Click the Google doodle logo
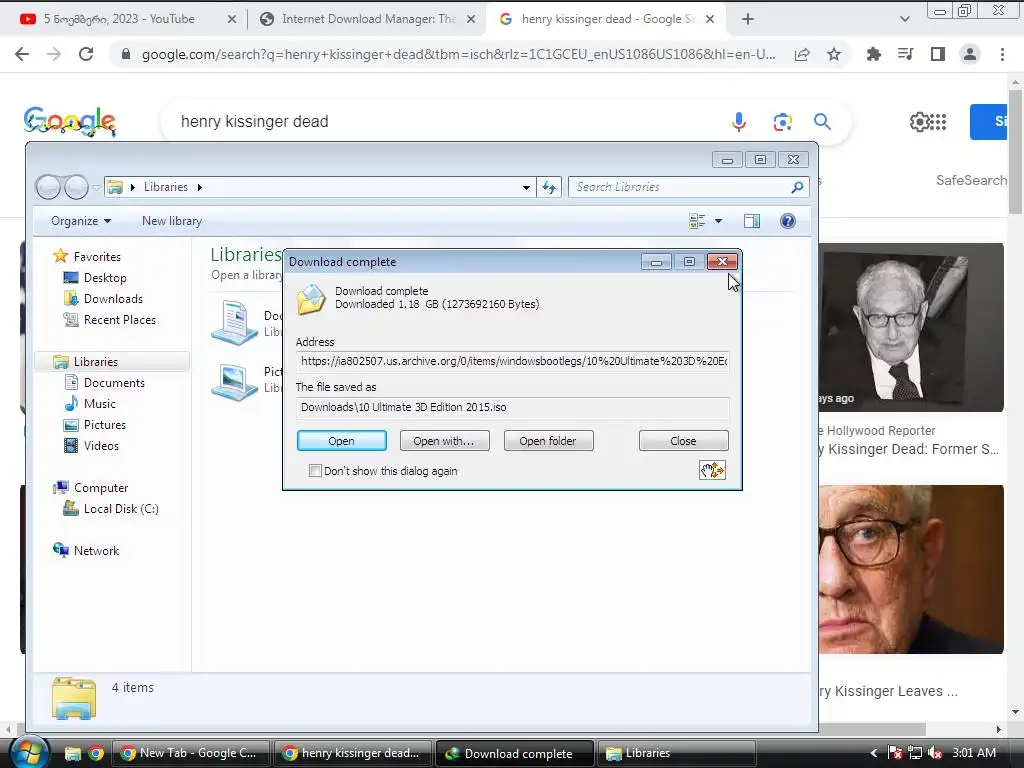Viewport: 1024px width, 768px height. [70, 121]
